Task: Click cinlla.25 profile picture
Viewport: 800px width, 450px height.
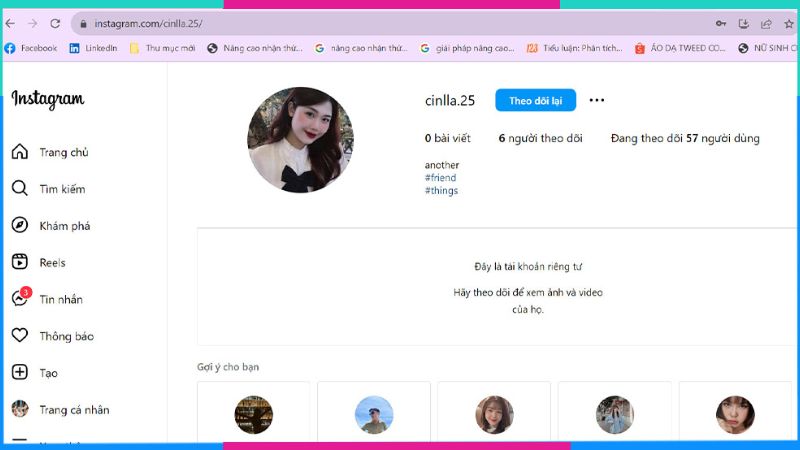Action: tap(300, 139)
